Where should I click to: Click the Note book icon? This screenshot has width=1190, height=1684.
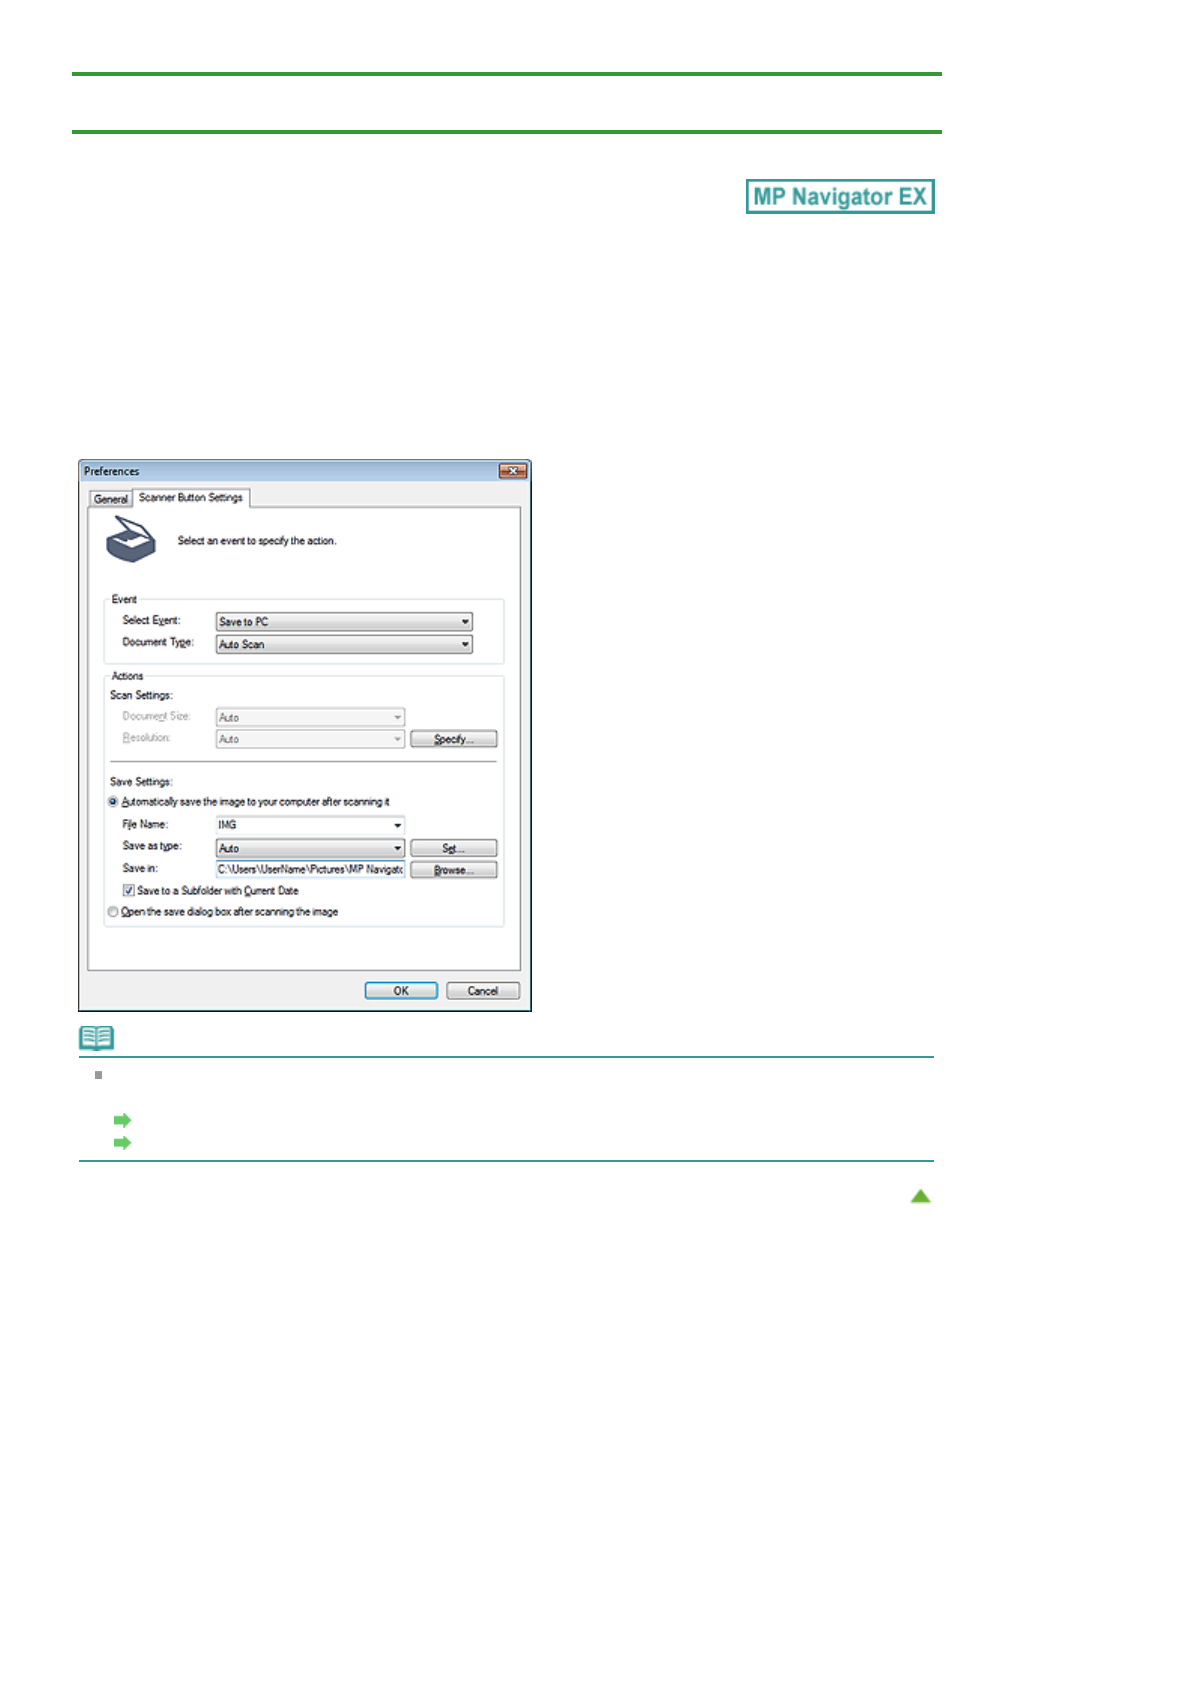click(x=97, y=1038)
